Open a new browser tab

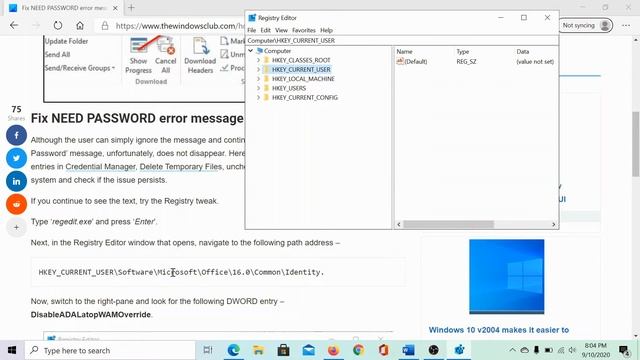tap(131, 7)
